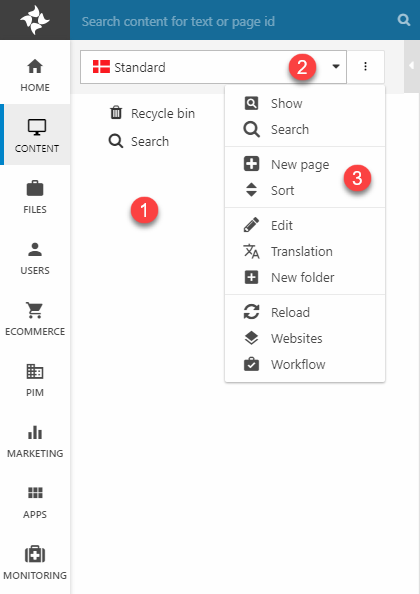The height and width of the screenshot is (594, 420).
Task: Toggle the three-dot options menu button
Action: point(365,67)
